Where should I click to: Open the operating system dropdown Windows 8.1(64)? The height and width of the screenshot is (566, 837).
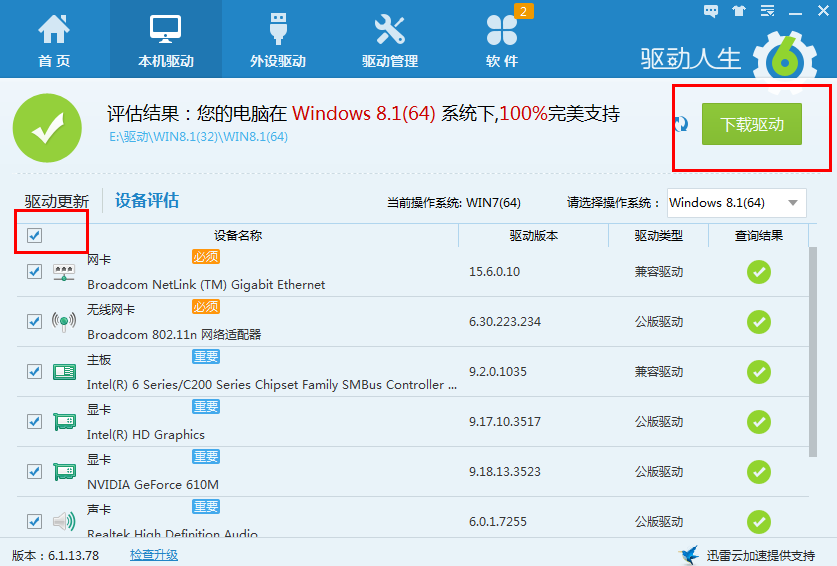[x=737, y=203]
